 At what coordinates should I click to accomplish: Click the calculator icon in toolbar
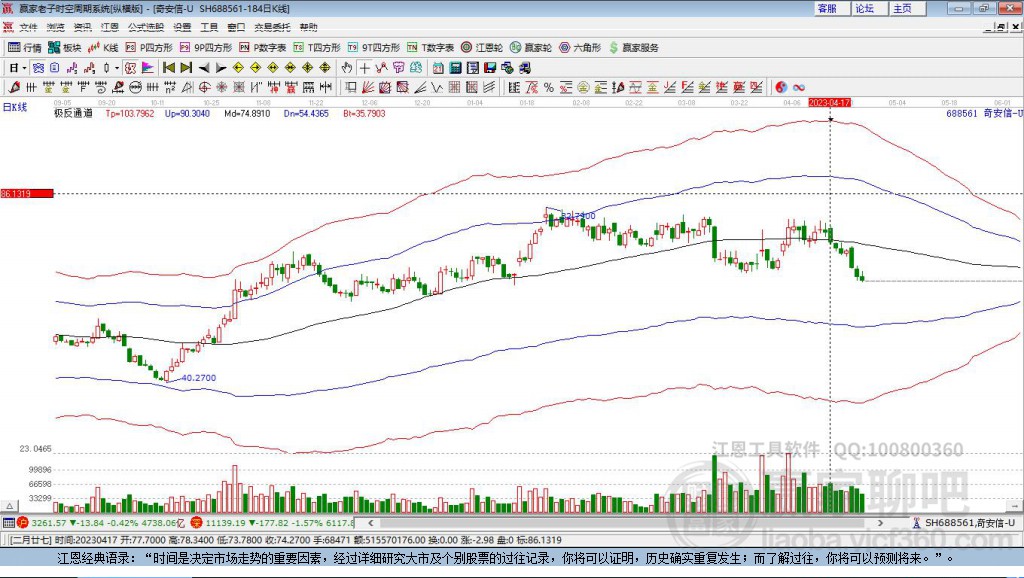click(455, 68)
